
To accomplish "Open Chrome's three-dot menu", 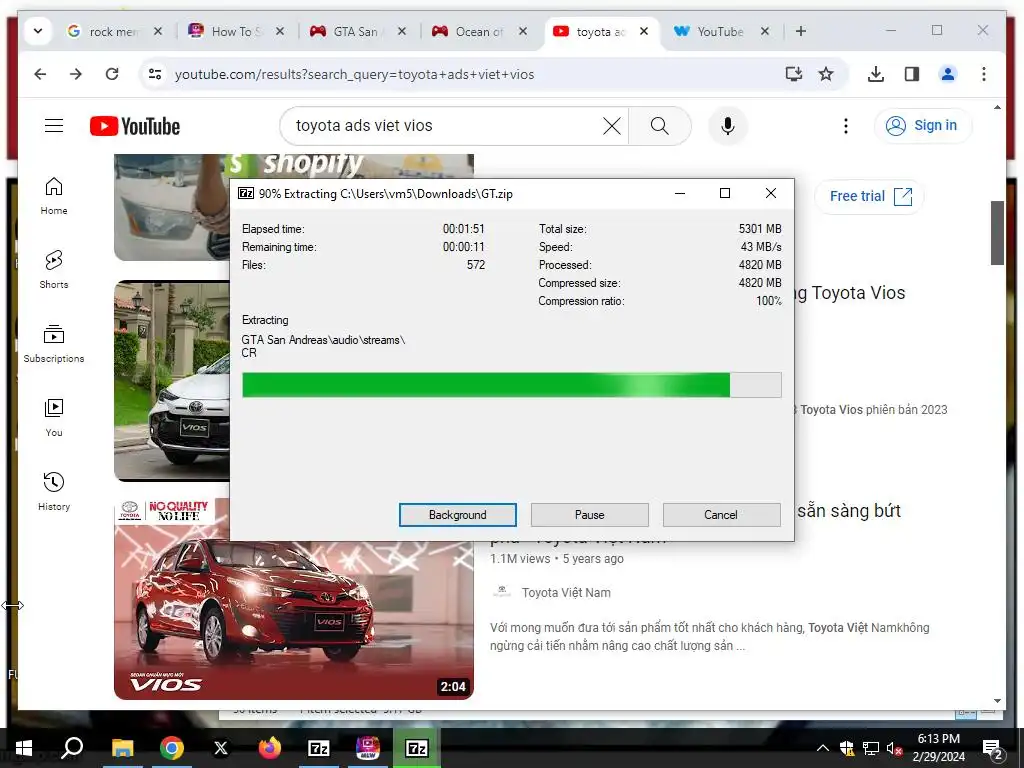I will click(x=984, y=74).
